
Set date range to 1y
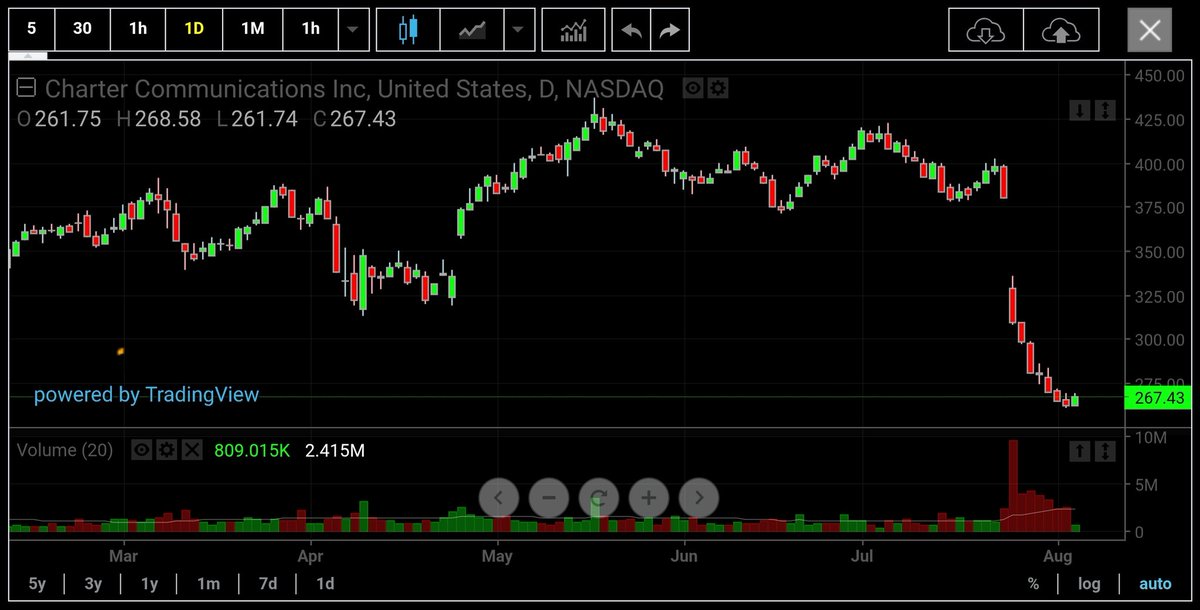(x=149, y=584)
